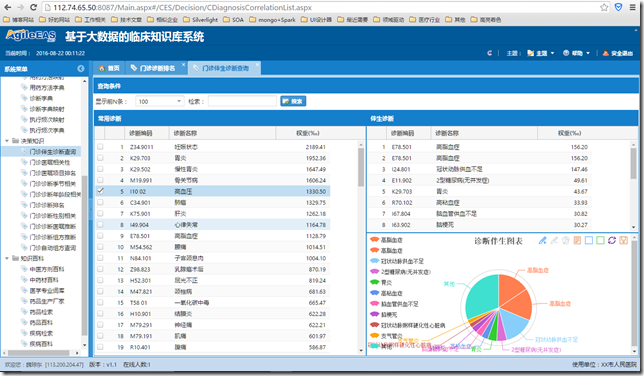Open the 帮助 help dropdown
Image resolution: width=644 pixels, height=376 pixels.
pos(577,53)
